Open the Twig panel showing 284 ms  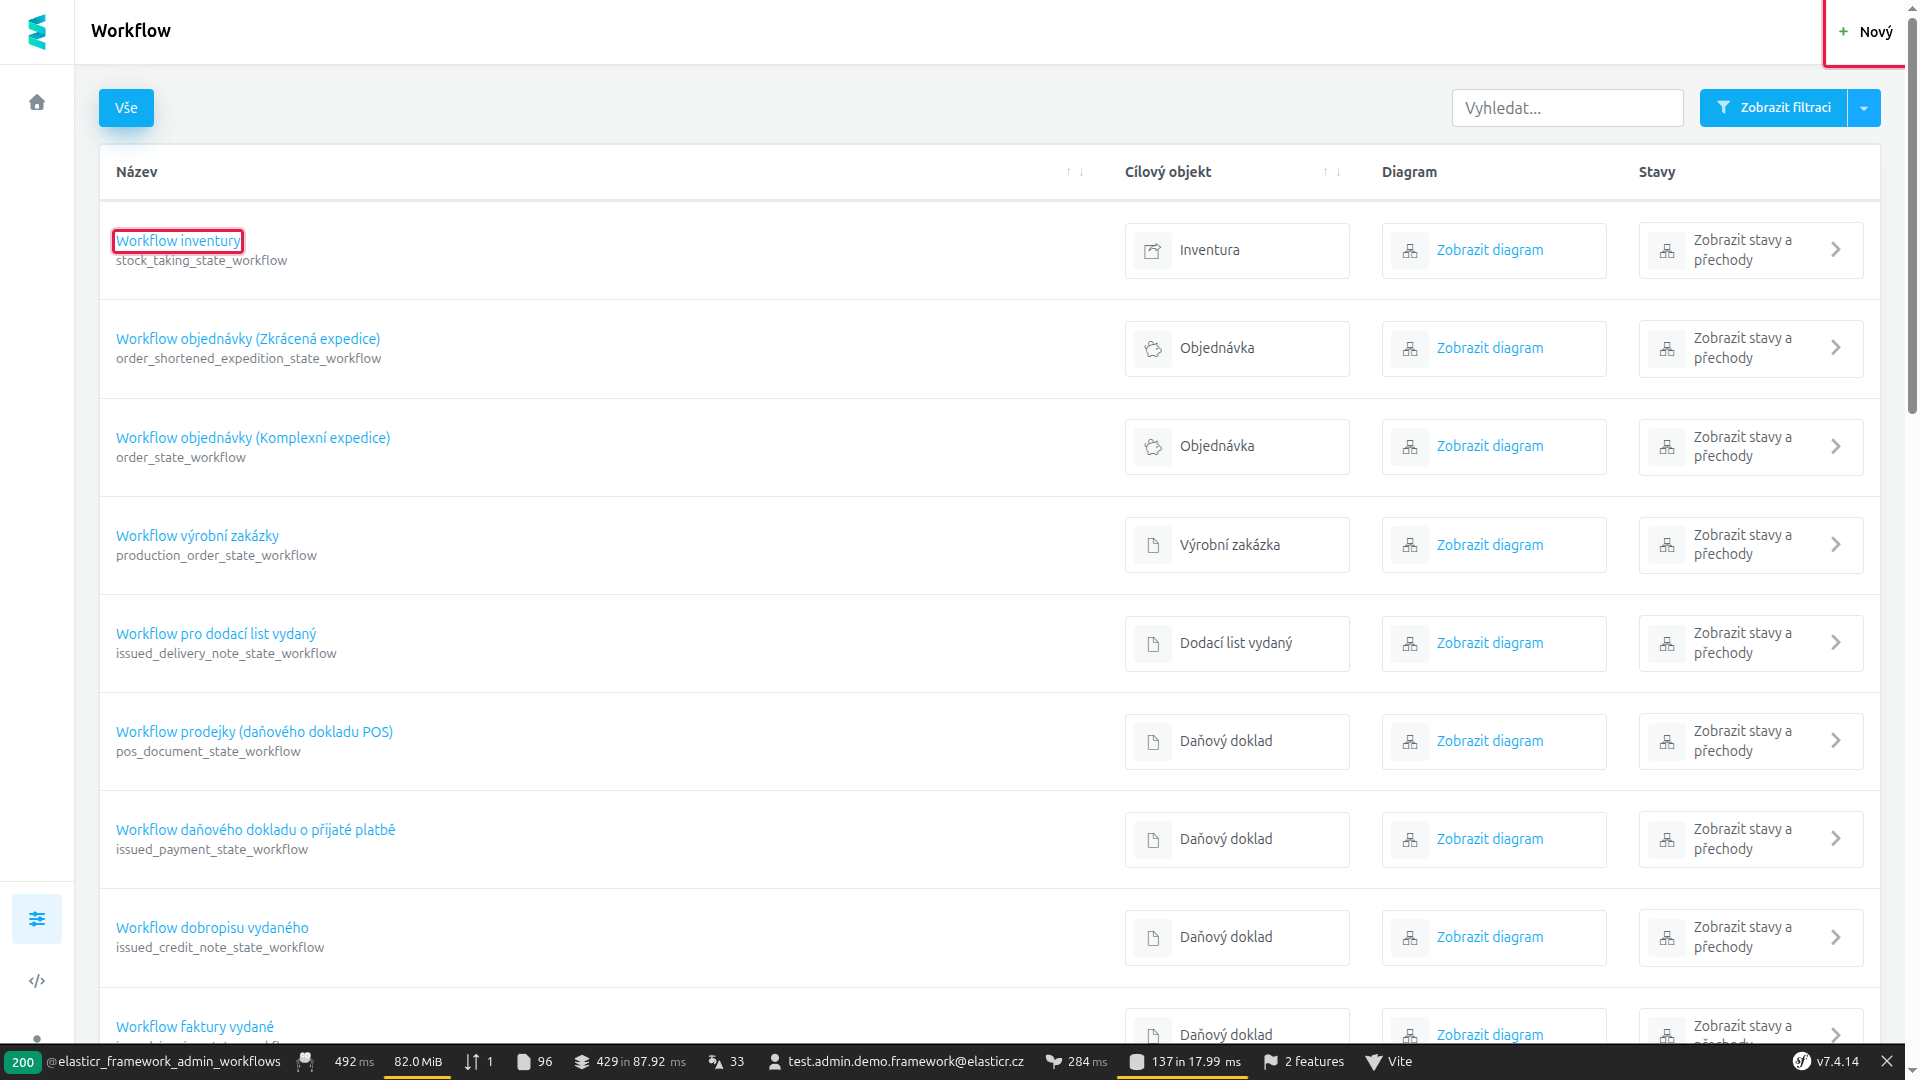pyautogui.click(x=1076, y=1061)
